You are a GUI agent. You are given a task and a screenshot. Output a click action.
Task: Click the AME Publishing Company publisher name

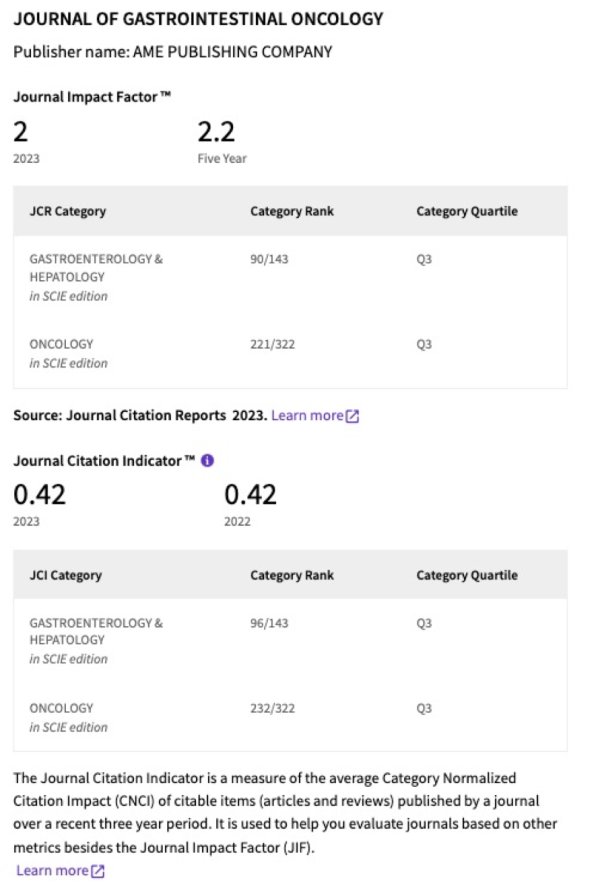coord(232,52)
